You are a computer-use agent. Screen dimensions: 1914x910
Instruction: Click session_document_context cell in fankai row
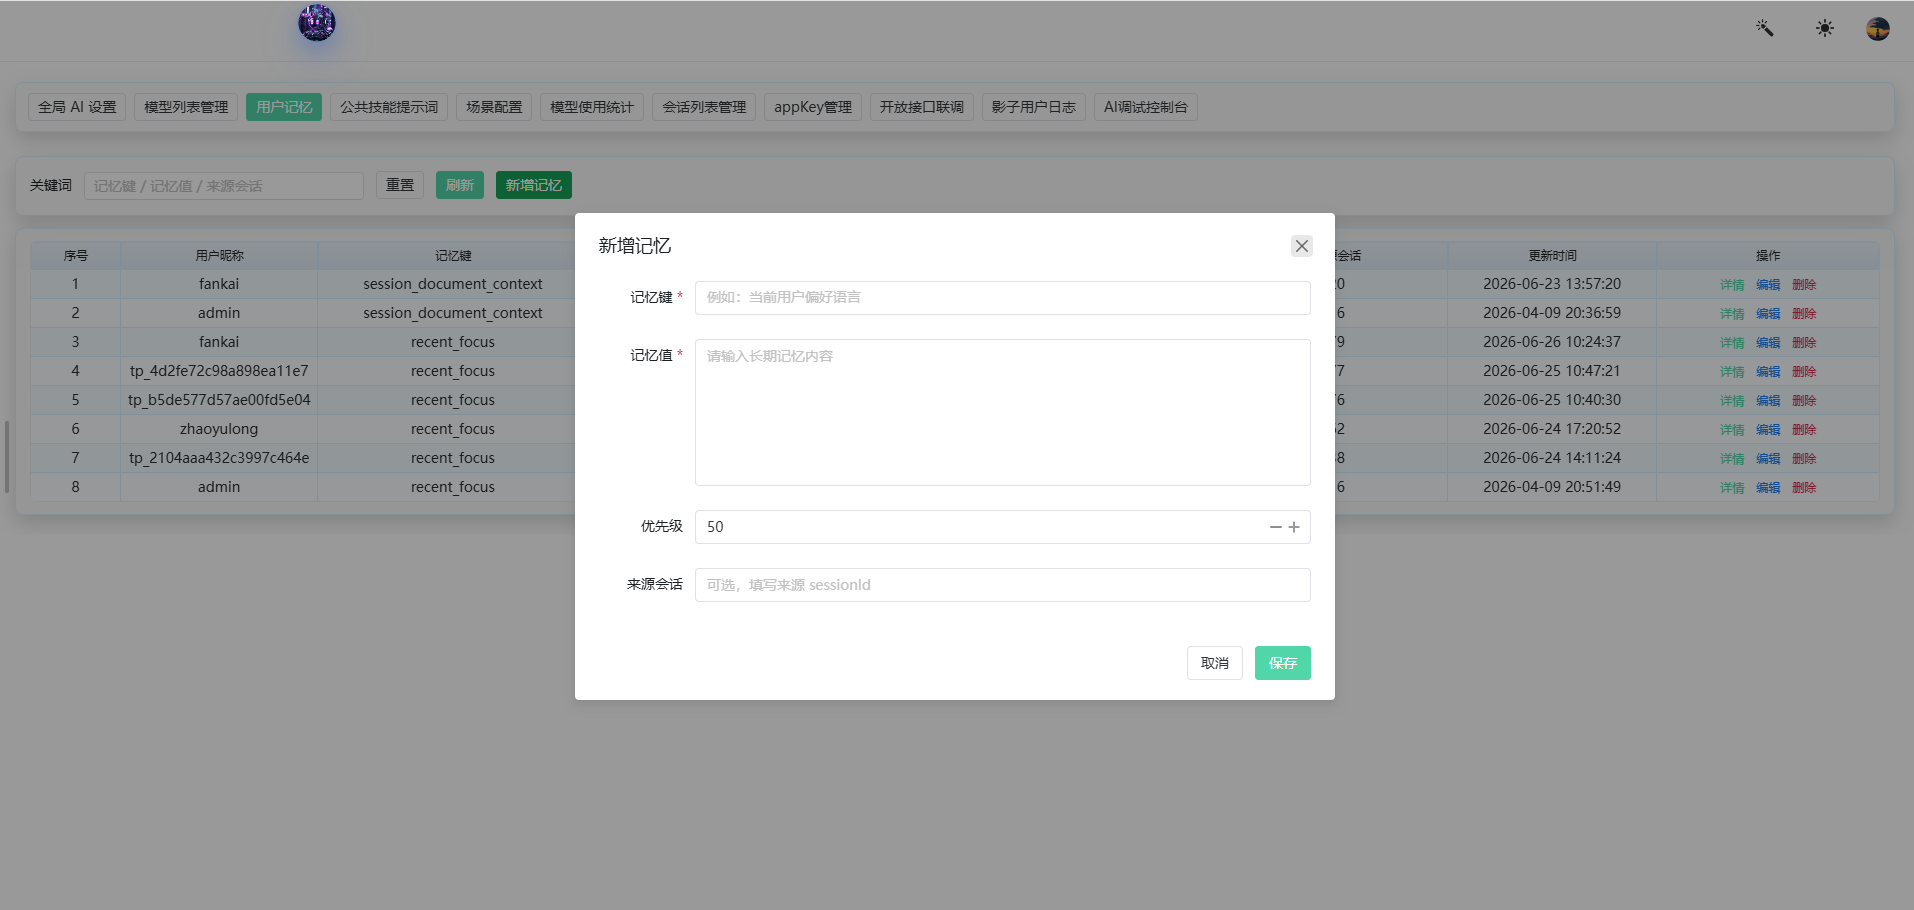click(453, 284)
